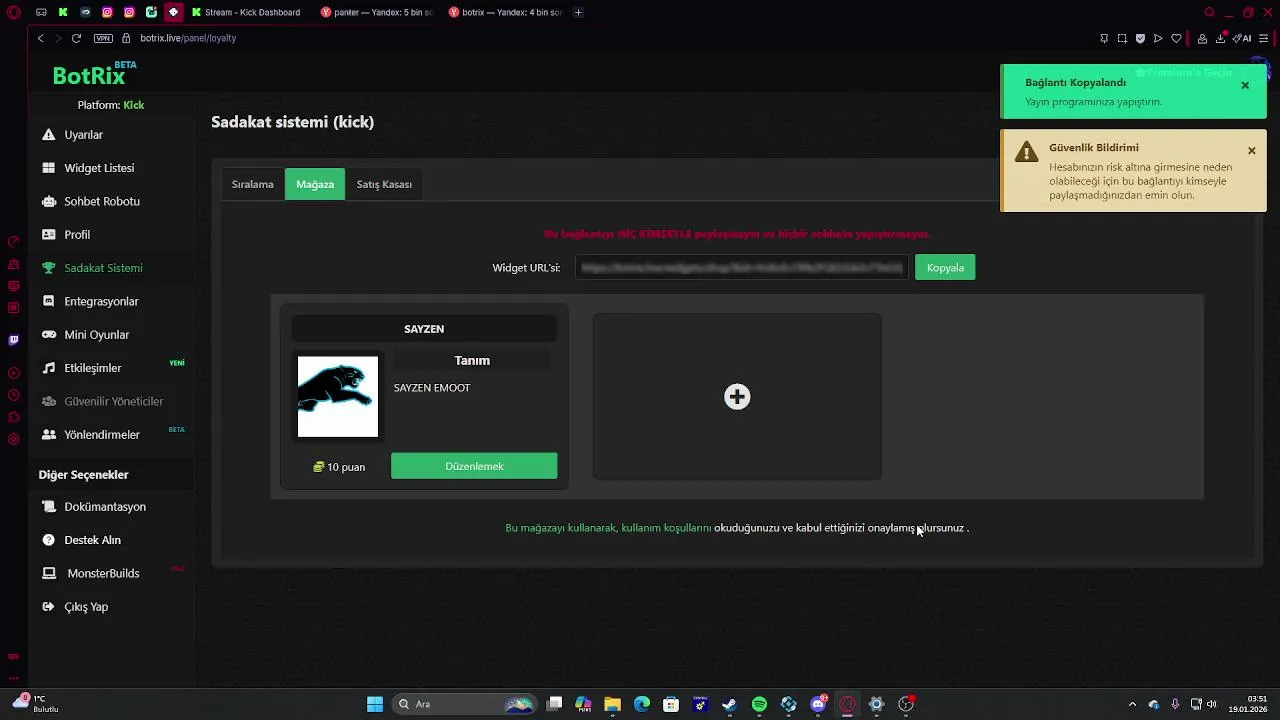
Task: Click the SAYZEN panther thumbnail
Action: 338,397
